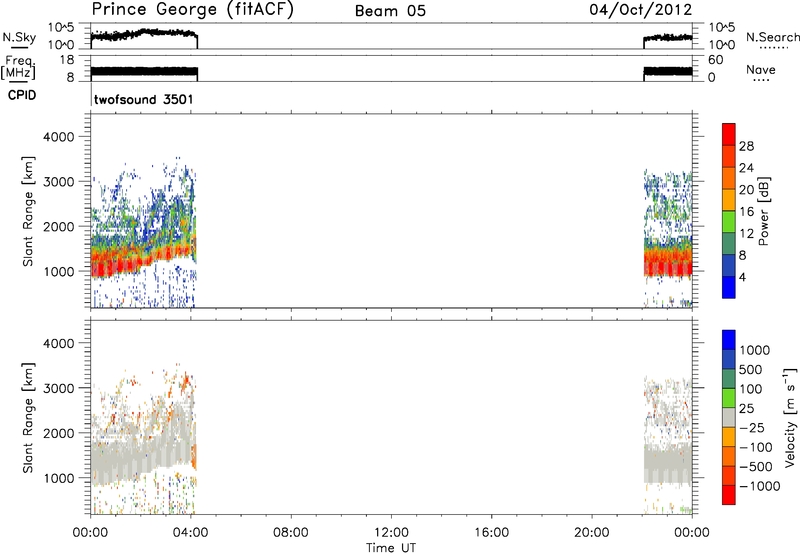Click the "04:00" time axis label
Viewport: 800px width, 554px height.
(x=191, y=533)
